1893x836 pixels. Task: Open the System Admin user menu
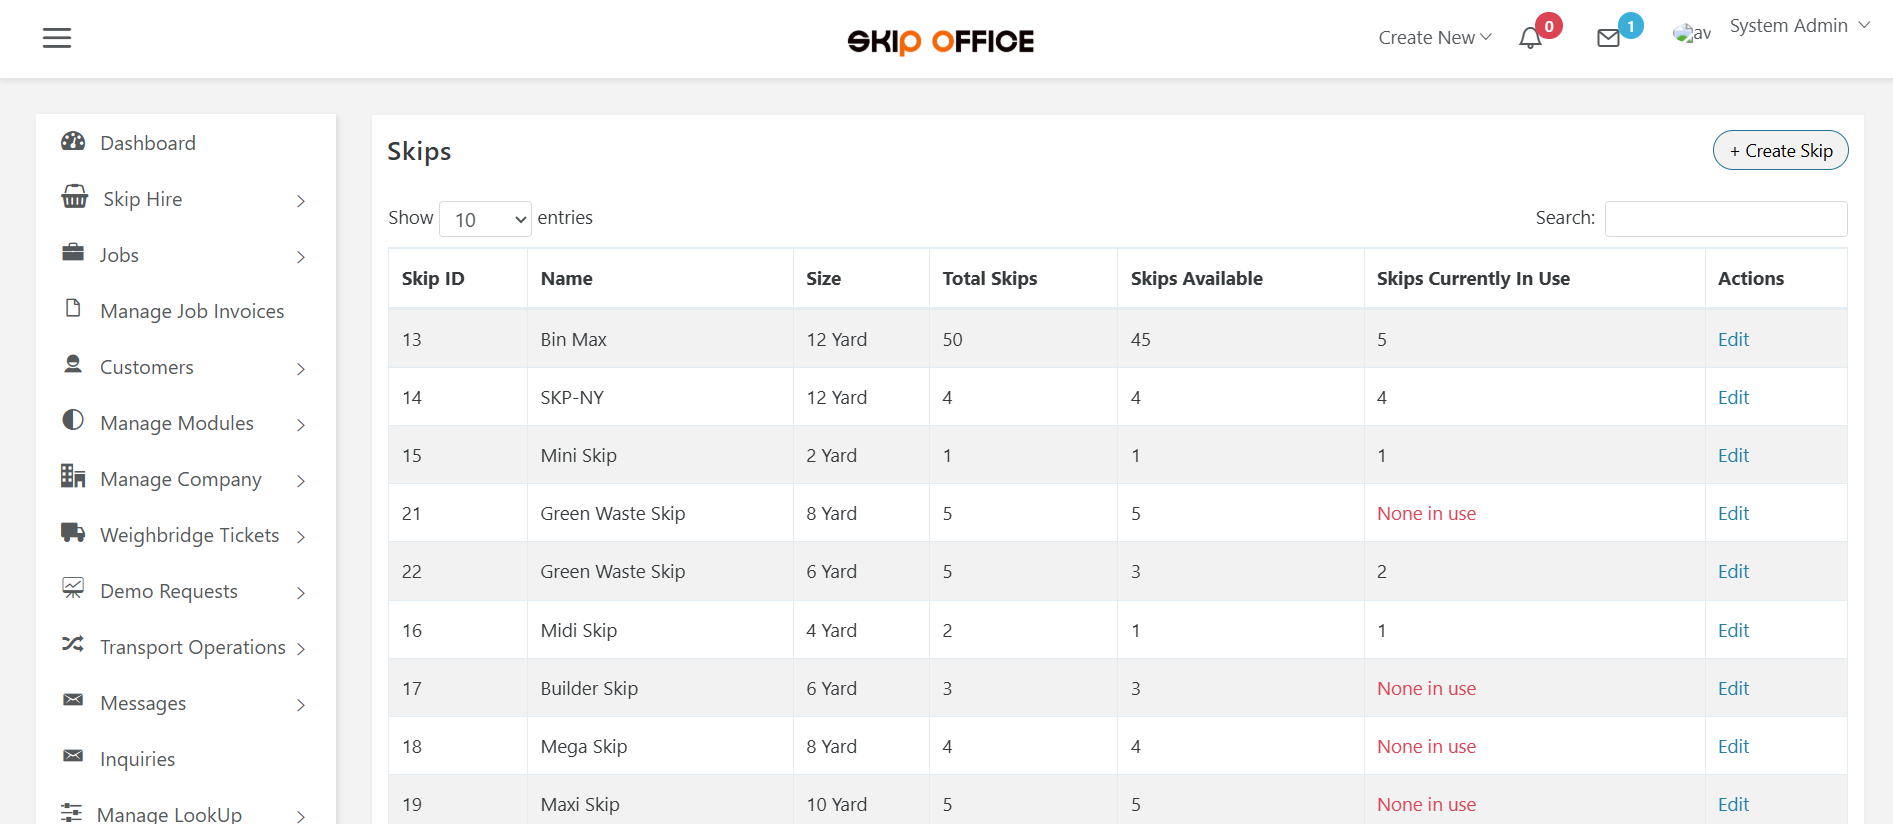pyautogui.click(x=1799, y=26)
